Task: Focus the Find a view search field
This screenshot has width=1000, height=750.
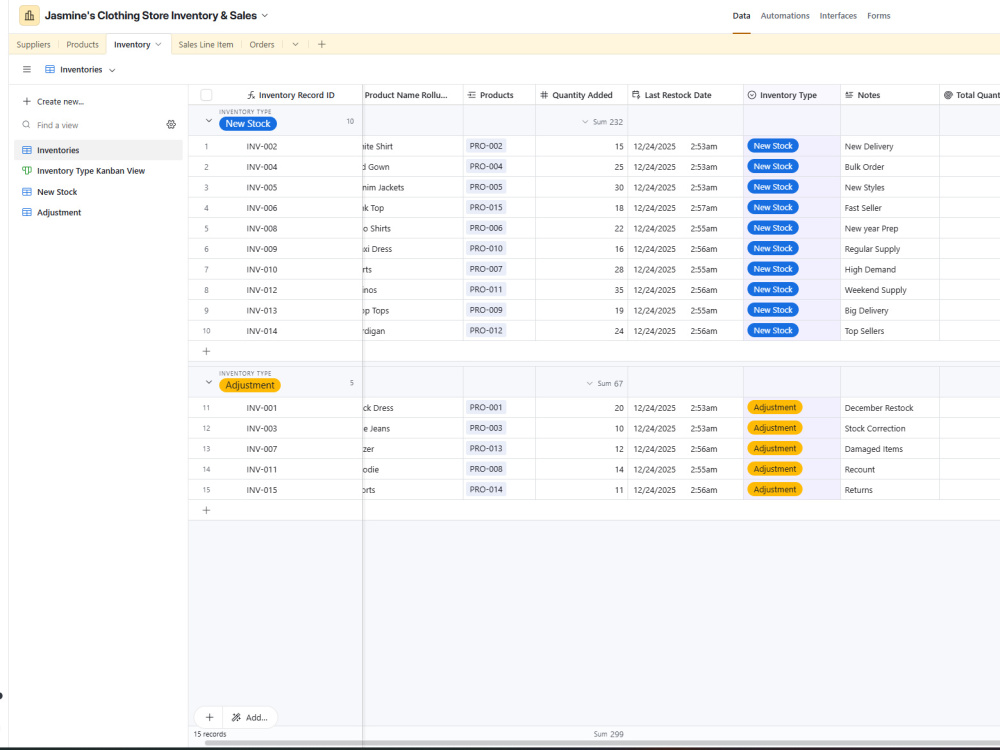Action: point(99,125)
